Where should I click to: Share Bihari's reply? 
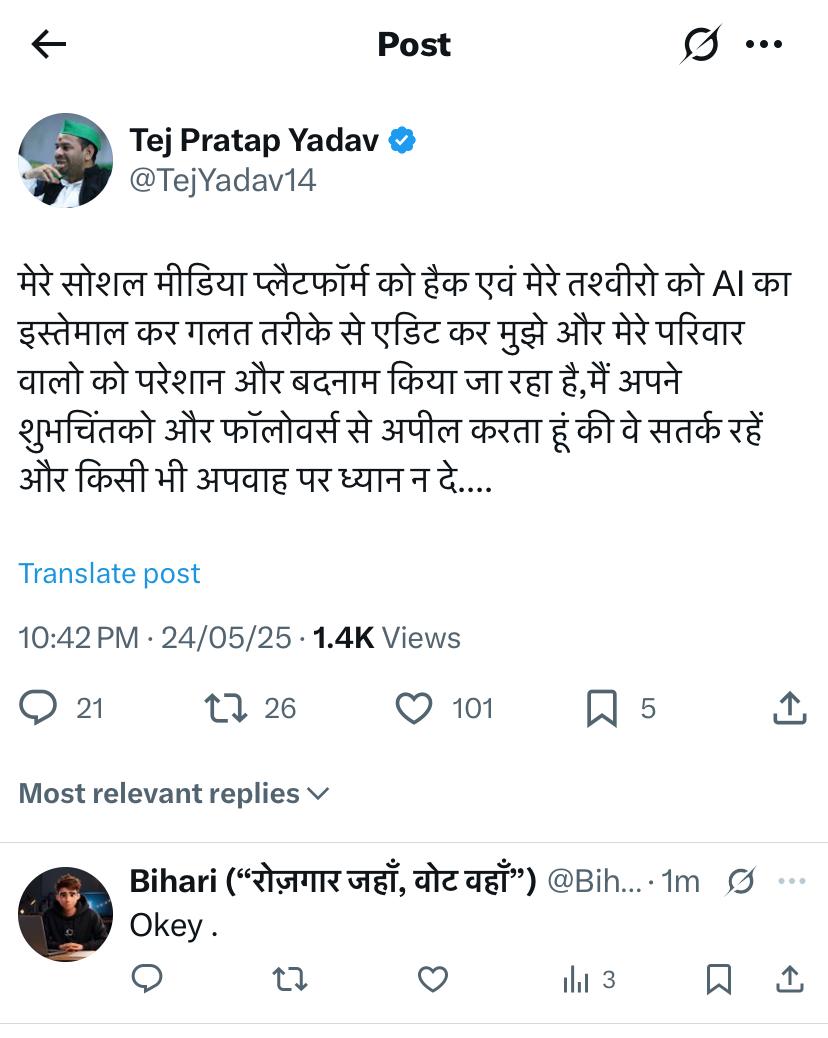789,980
